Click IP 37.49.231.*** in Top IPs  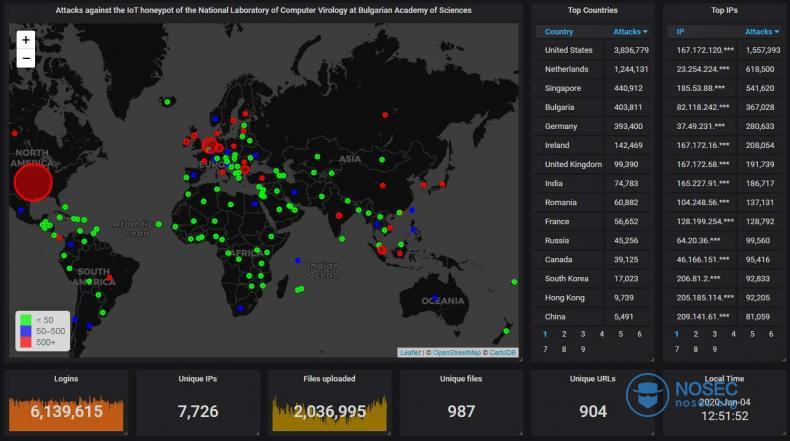tap(700, 126)
